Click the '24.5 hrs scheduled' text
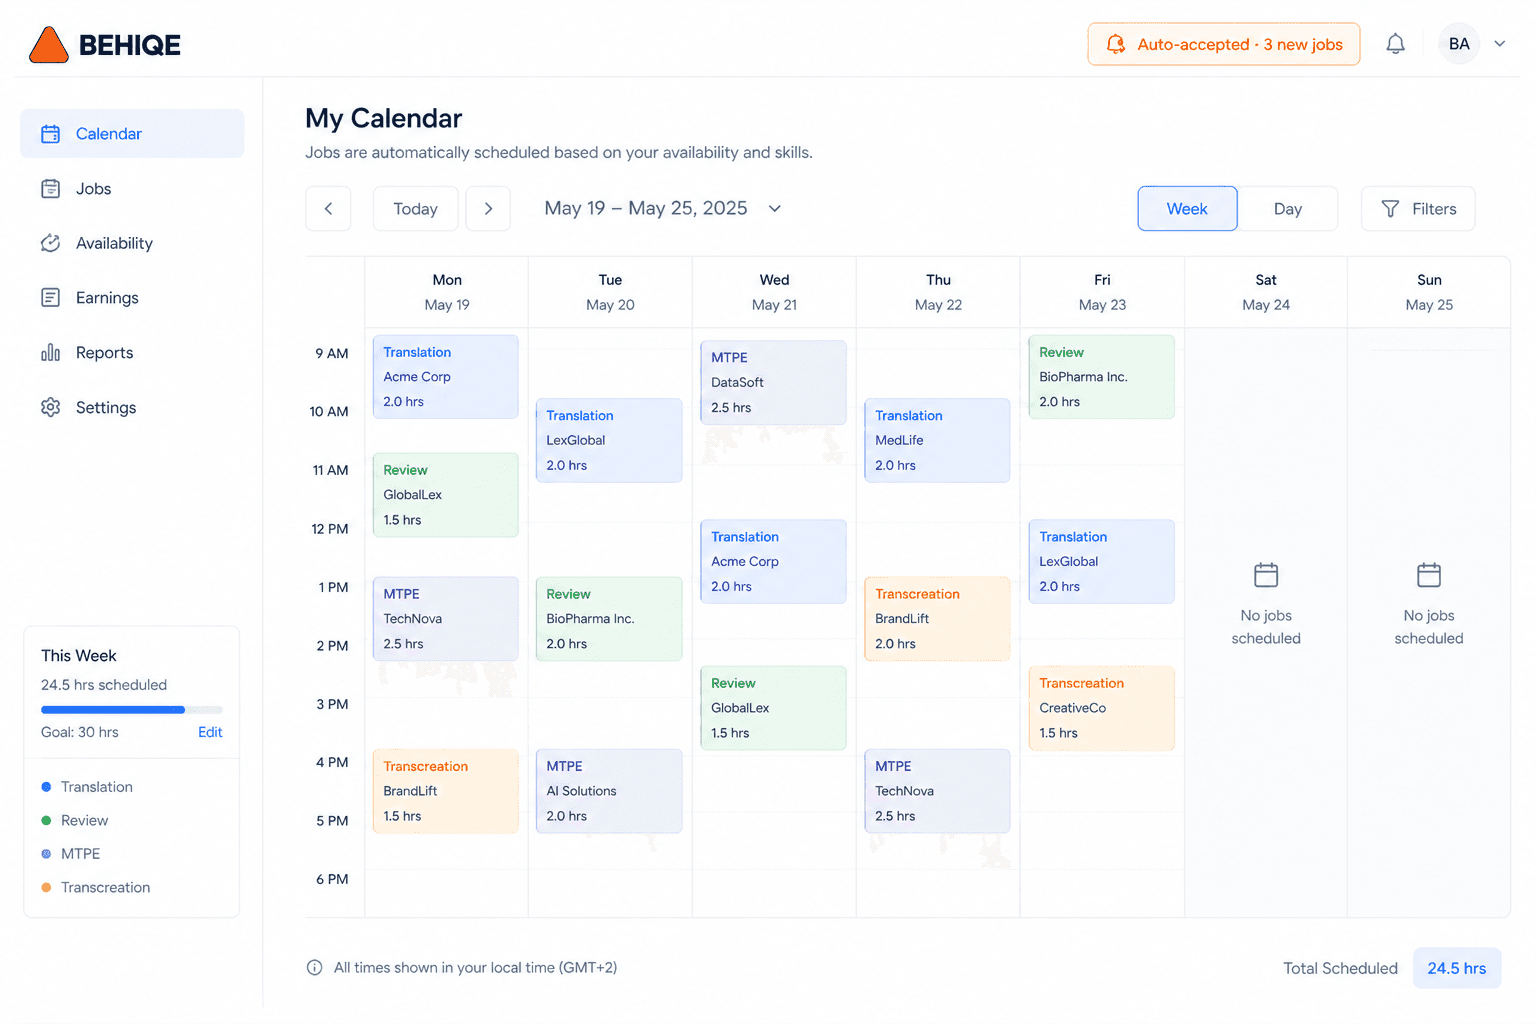1536x1024 pixels. (104, 685)
